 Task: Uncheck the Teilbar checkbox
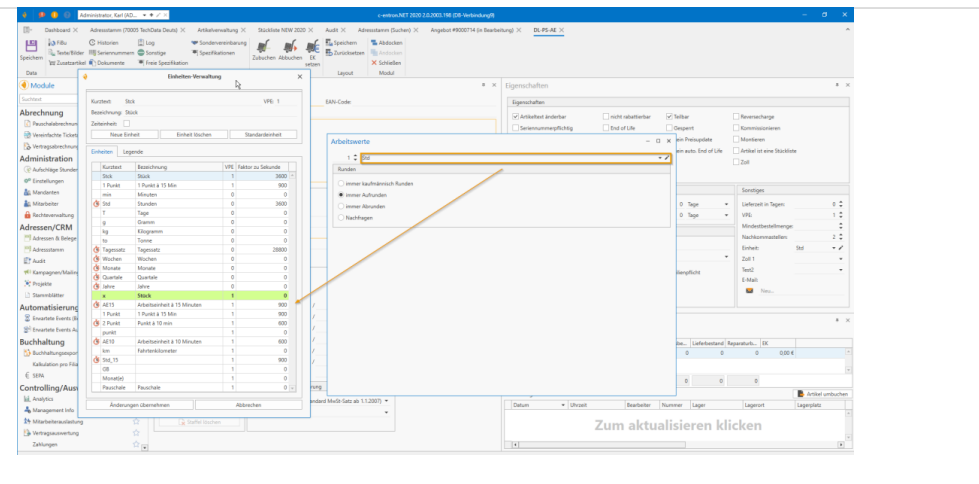(x=670, y=116)
